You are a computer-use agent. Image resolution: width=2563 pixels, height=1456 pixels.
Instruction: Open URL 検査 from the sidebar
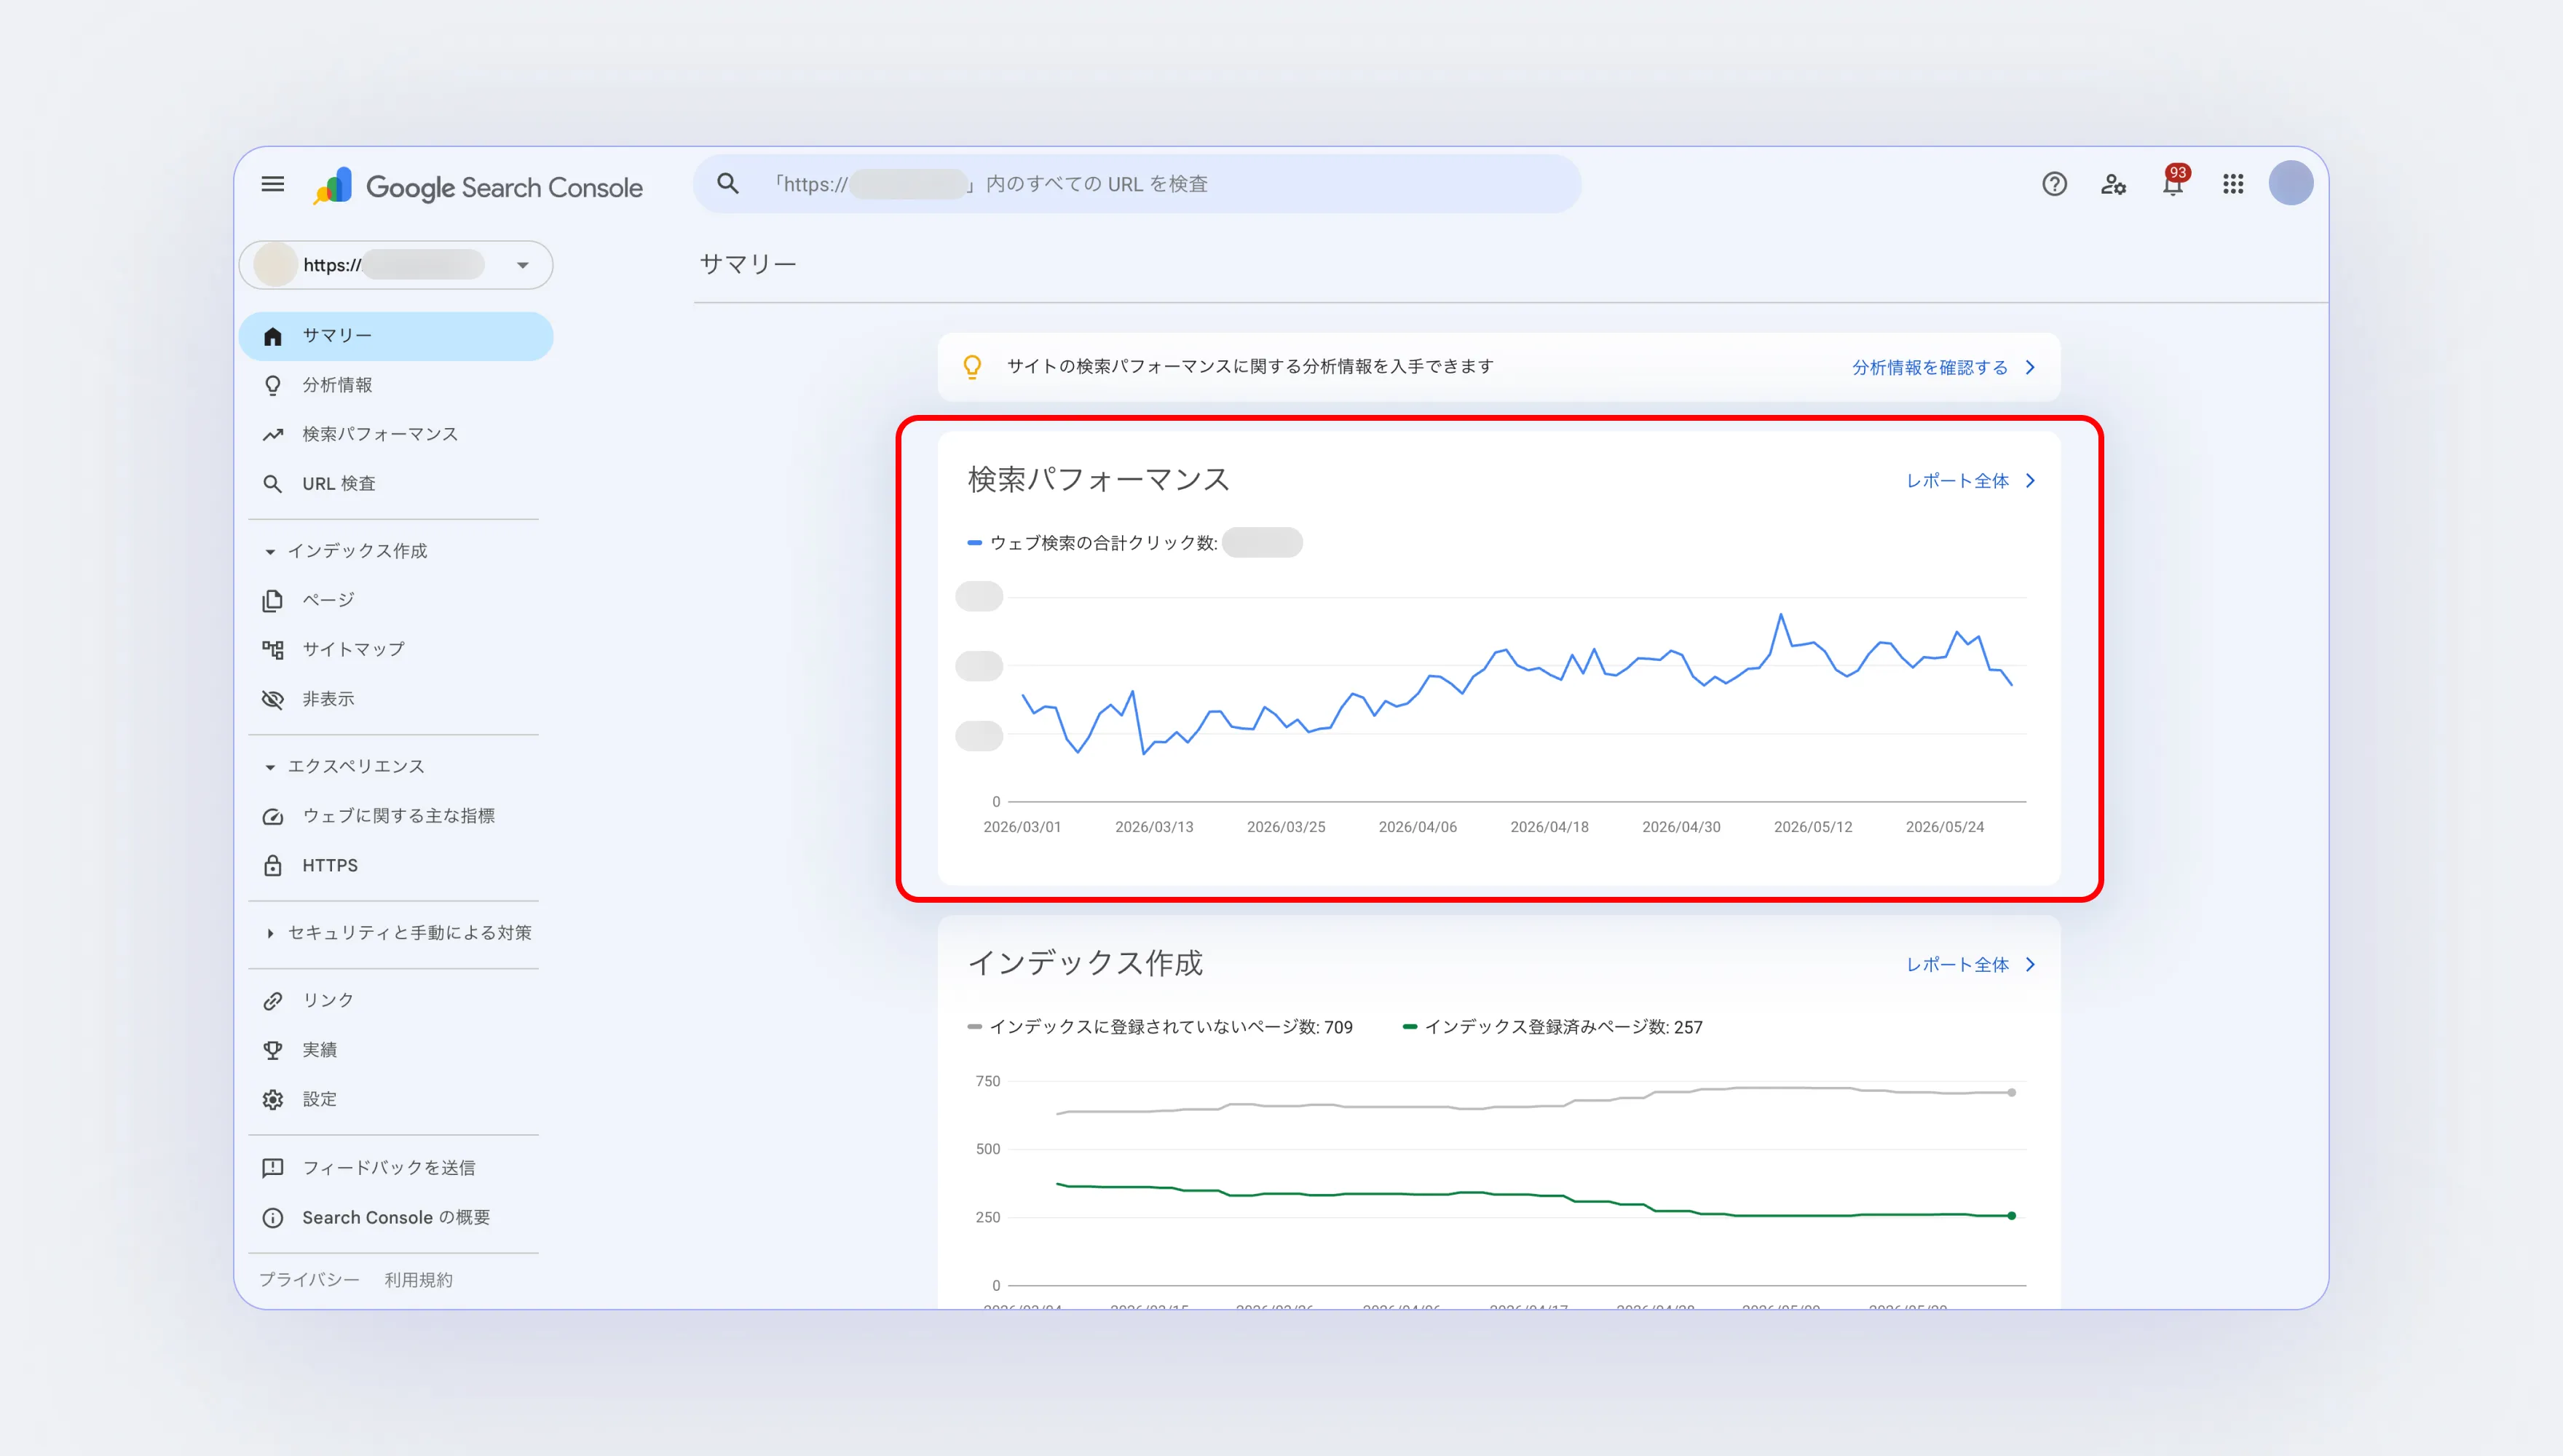(x=396, y=484)
